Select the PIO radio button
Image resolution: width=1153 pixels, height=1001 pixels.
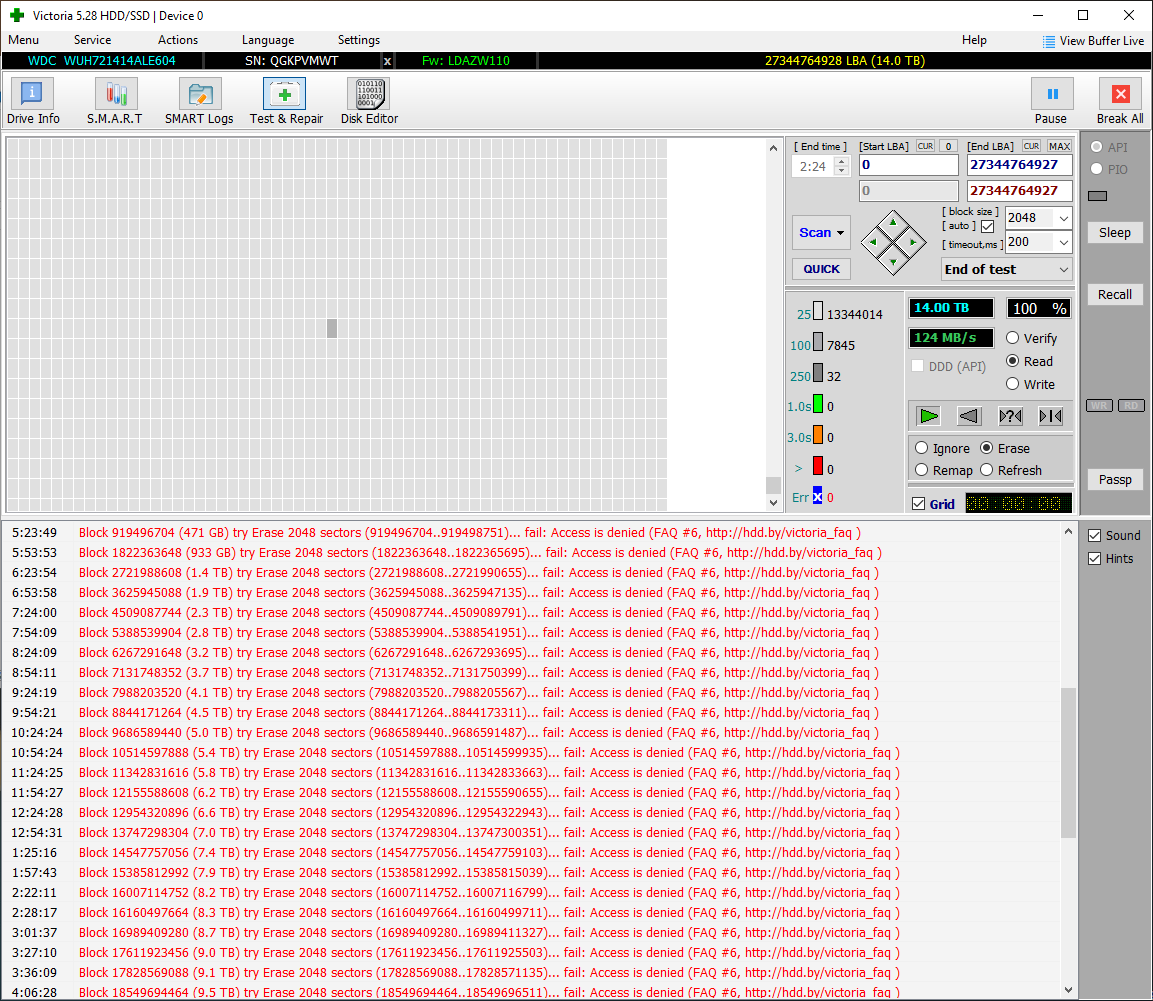point(1096,169)
